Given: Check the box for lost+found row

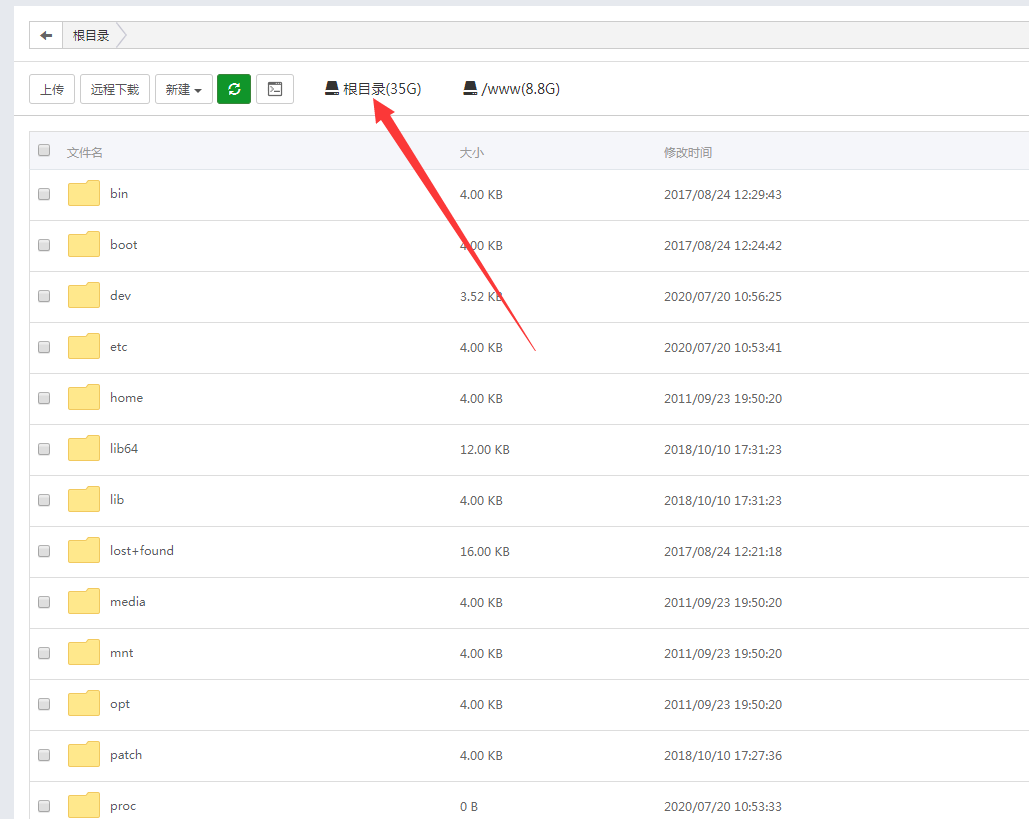Looking at the screenshot, I should coord(44,551).
